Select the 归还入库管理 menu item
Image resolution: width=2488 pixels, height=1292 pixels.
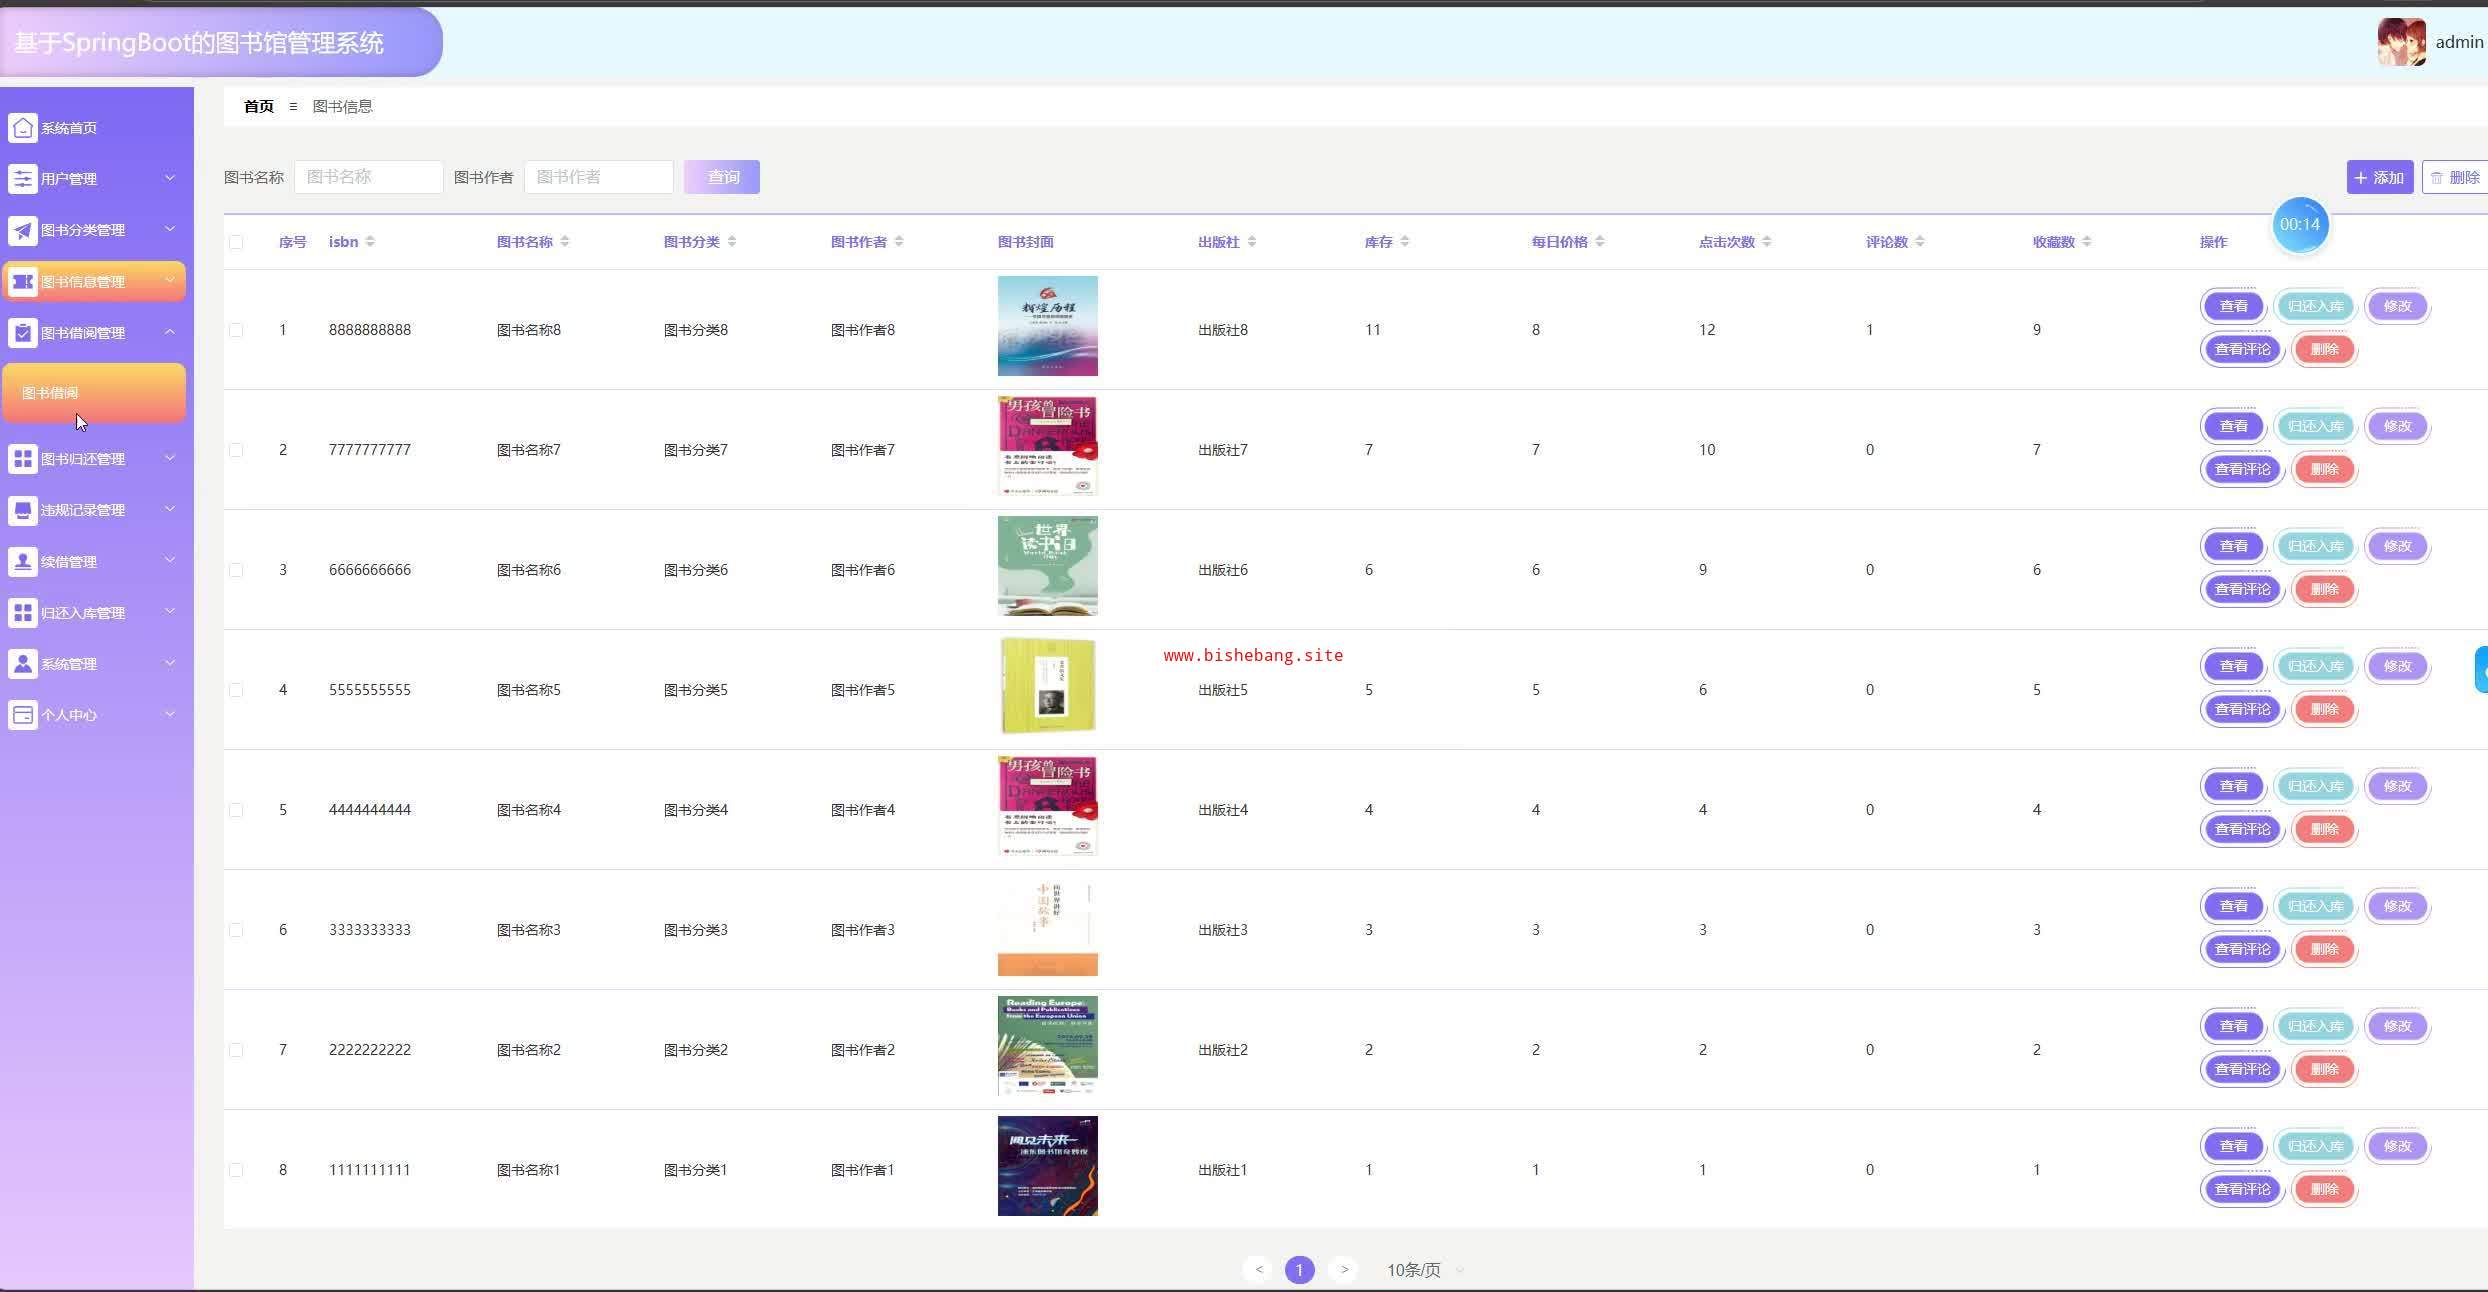click(83, 613)
